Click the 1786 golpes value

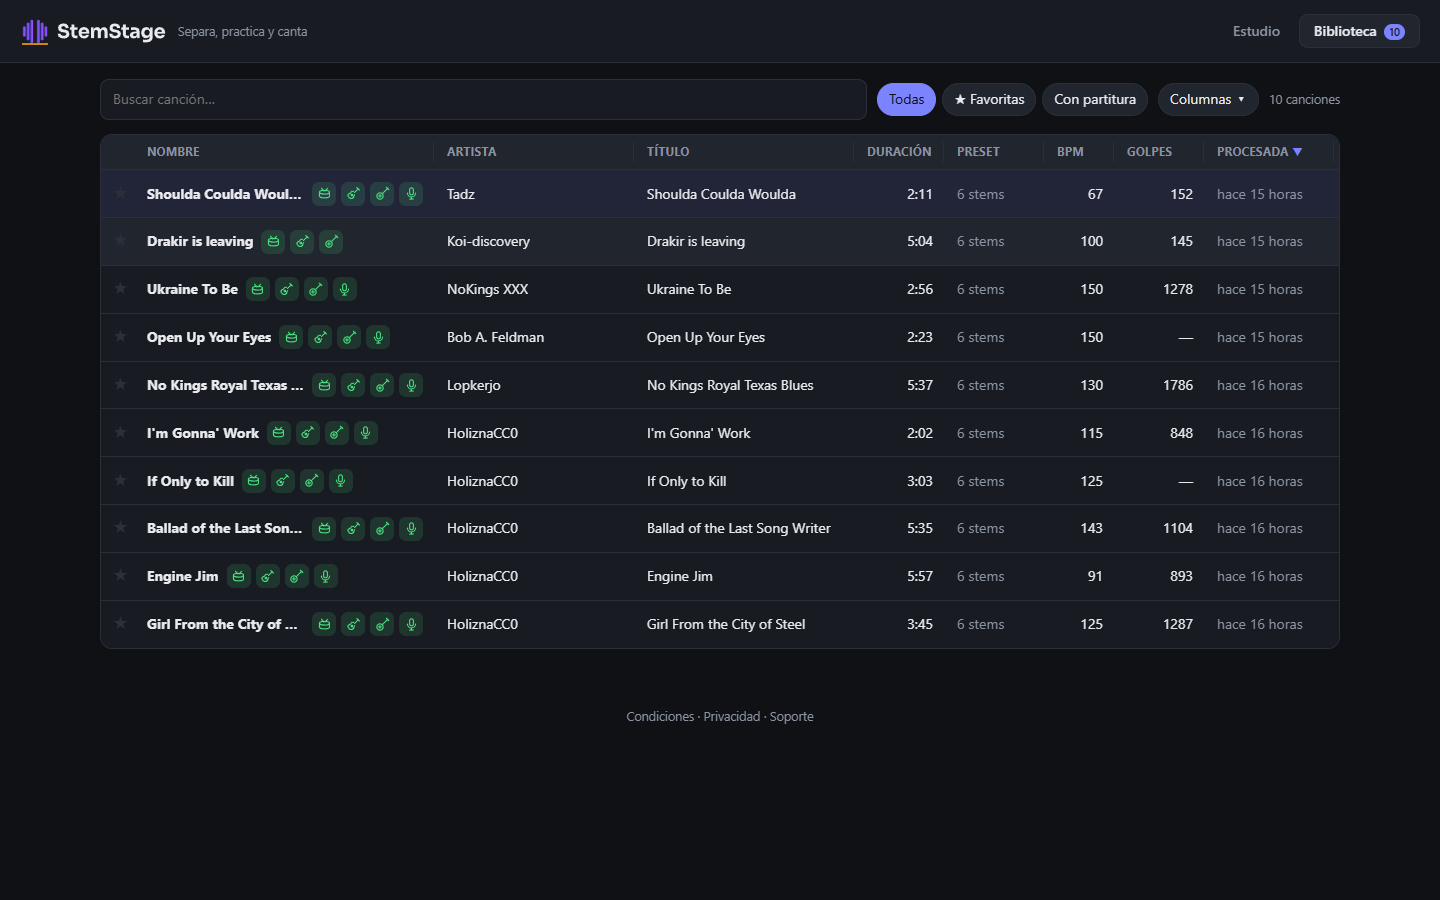tap(1178, 385)
